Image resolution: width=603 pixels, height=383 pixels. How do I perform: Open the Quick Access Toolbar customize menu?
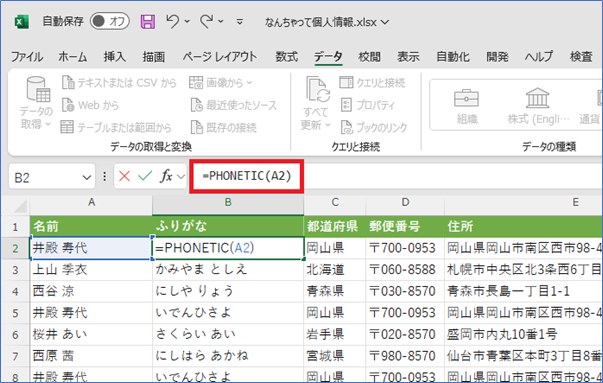240,22
